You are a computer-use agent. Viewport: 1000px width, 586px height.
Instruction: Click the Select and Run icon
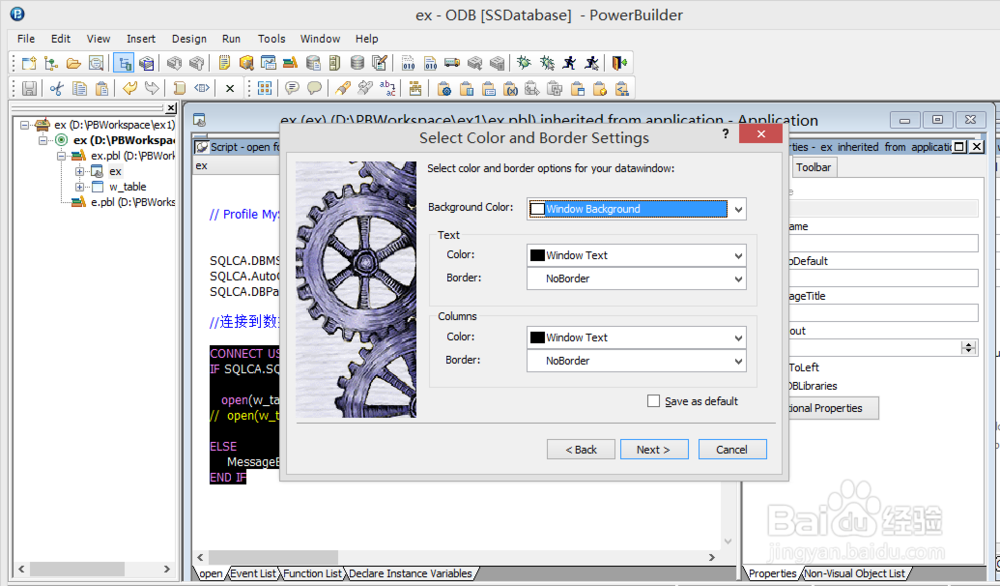[592, 62]
